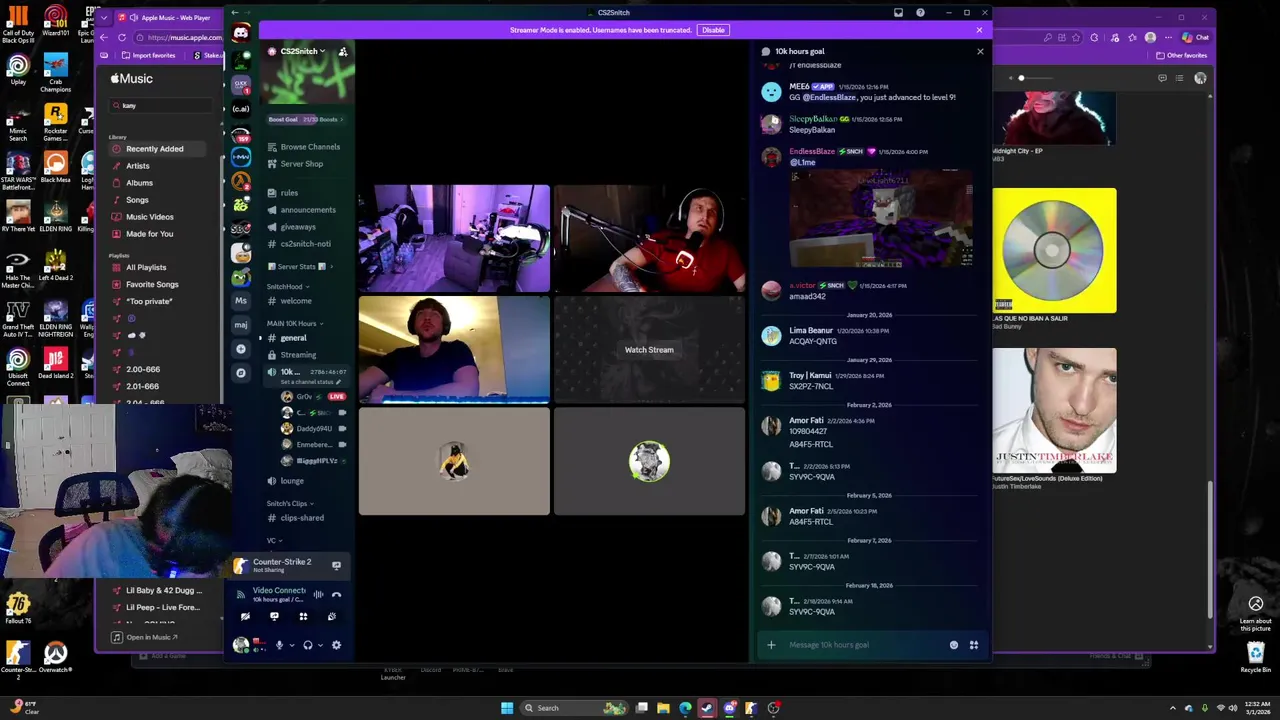Click the invite people icon beside CS2Snitch
The image size is (1280, 720).
(343, 51)
